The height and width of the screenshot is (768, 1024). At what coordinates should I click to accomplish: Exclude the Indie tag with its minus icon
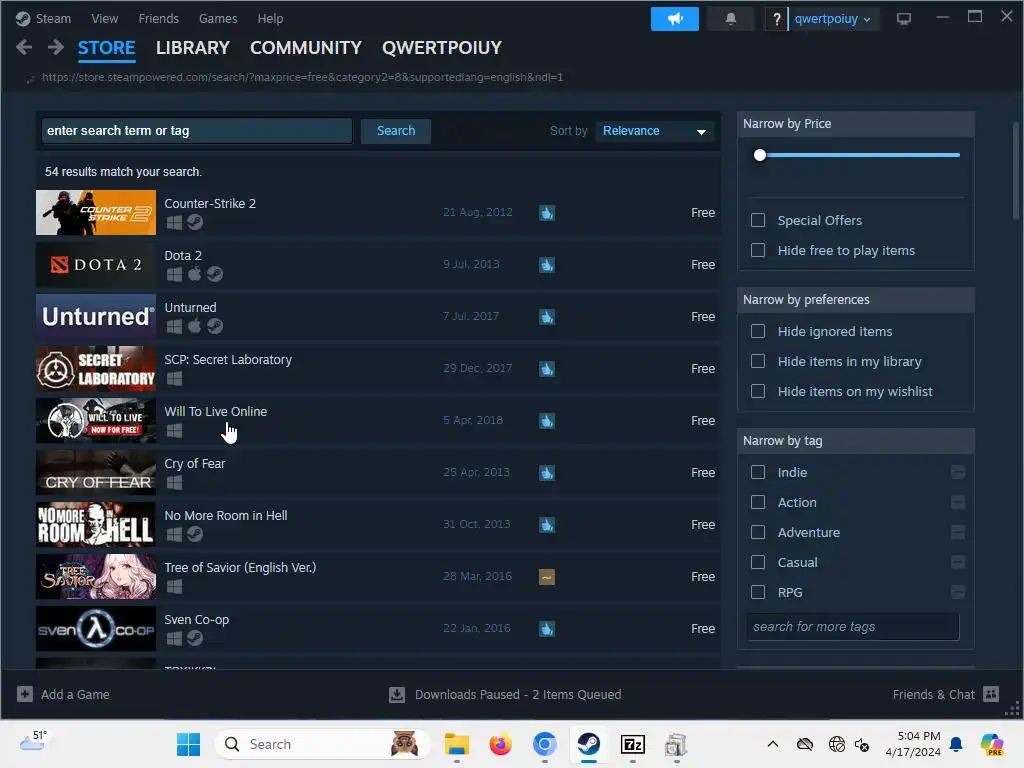pyautogui.click(x=957, y=472)
